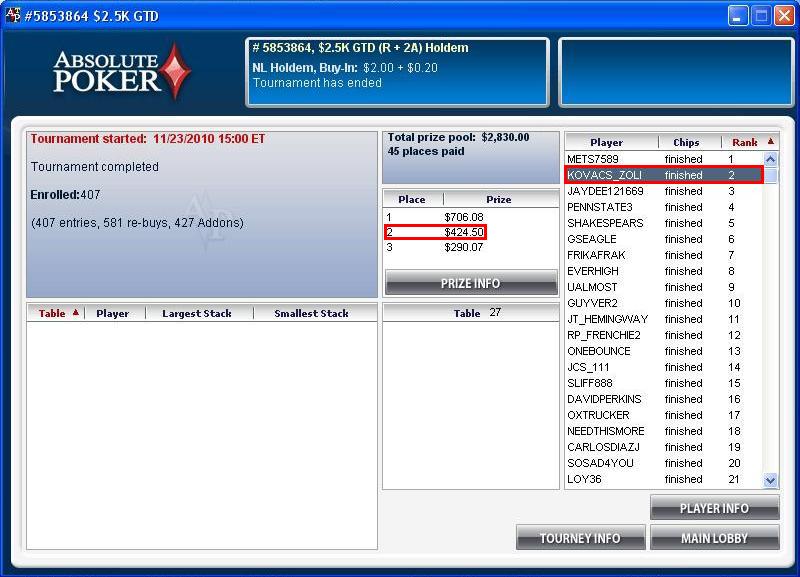Select player ONEBOUNCE

pyautogui.click(x=664, y=351)
